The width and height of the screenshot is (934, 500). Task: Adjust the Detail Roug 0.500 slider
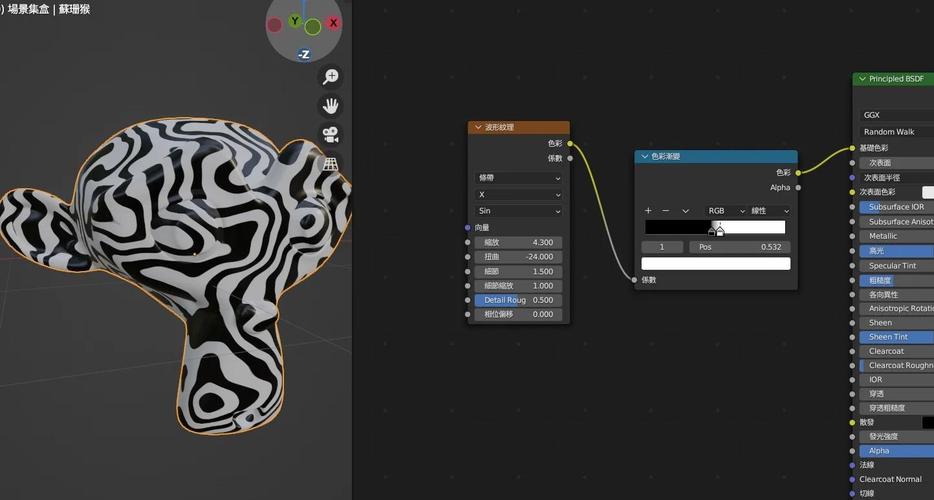coord(518,300)
